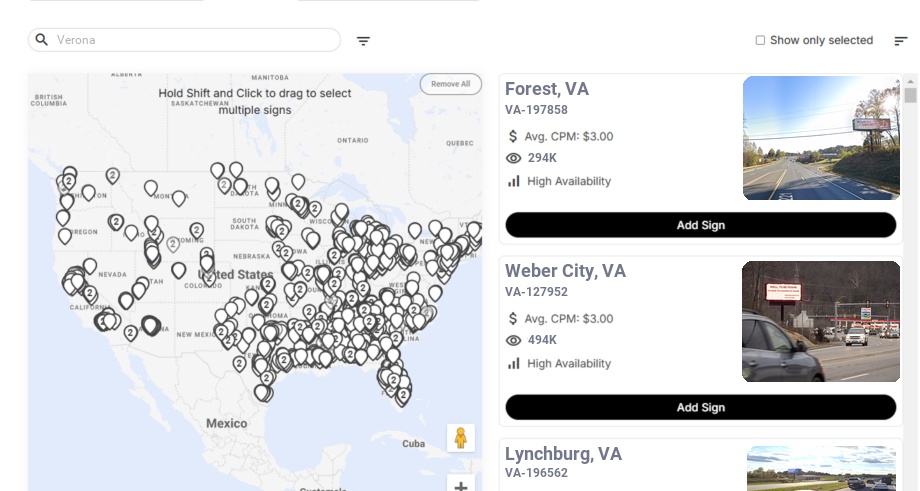Open the Weber City billboard photo
Screen dimensions: 920x491
(821, 321)
